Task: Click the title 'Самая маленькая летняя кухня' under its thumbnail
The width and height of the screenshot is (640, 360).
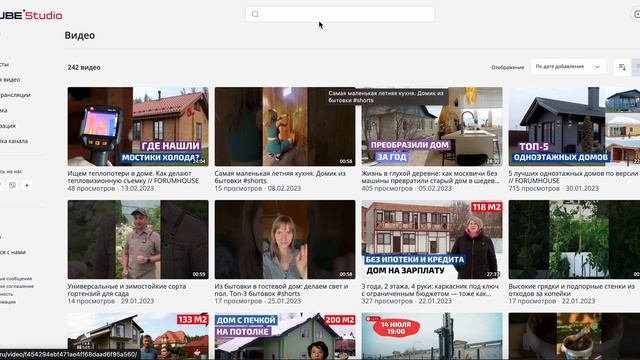Action: pyautogui.click(x=280, y=177)
